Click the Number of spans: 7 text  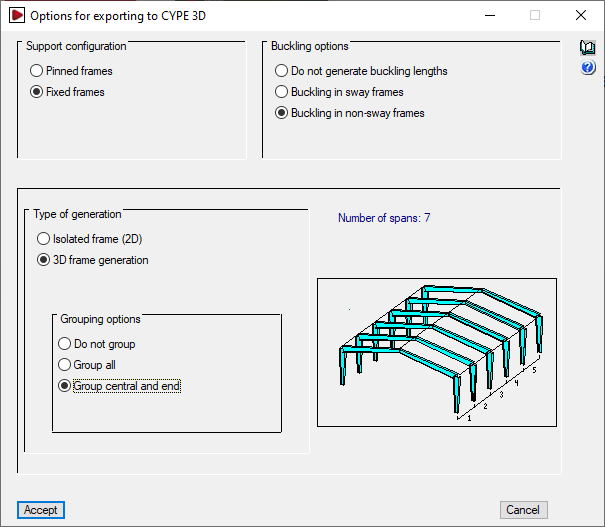pyautogui.click(x=384, y=218)
